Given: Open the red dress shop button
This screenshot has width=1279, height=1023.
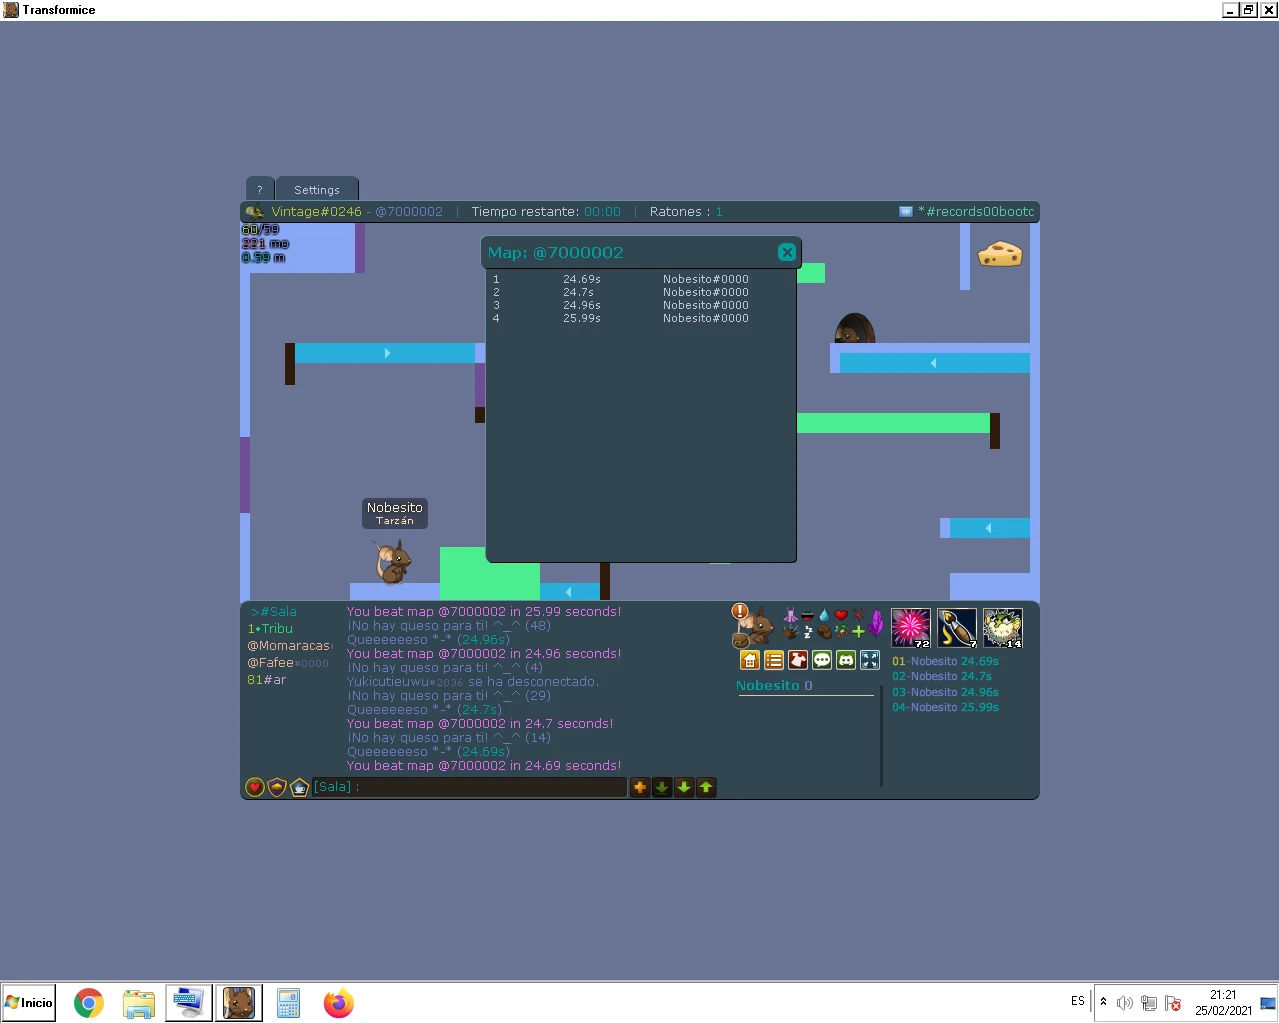Looking at the screenshot, I should click(x=798, y=660).
